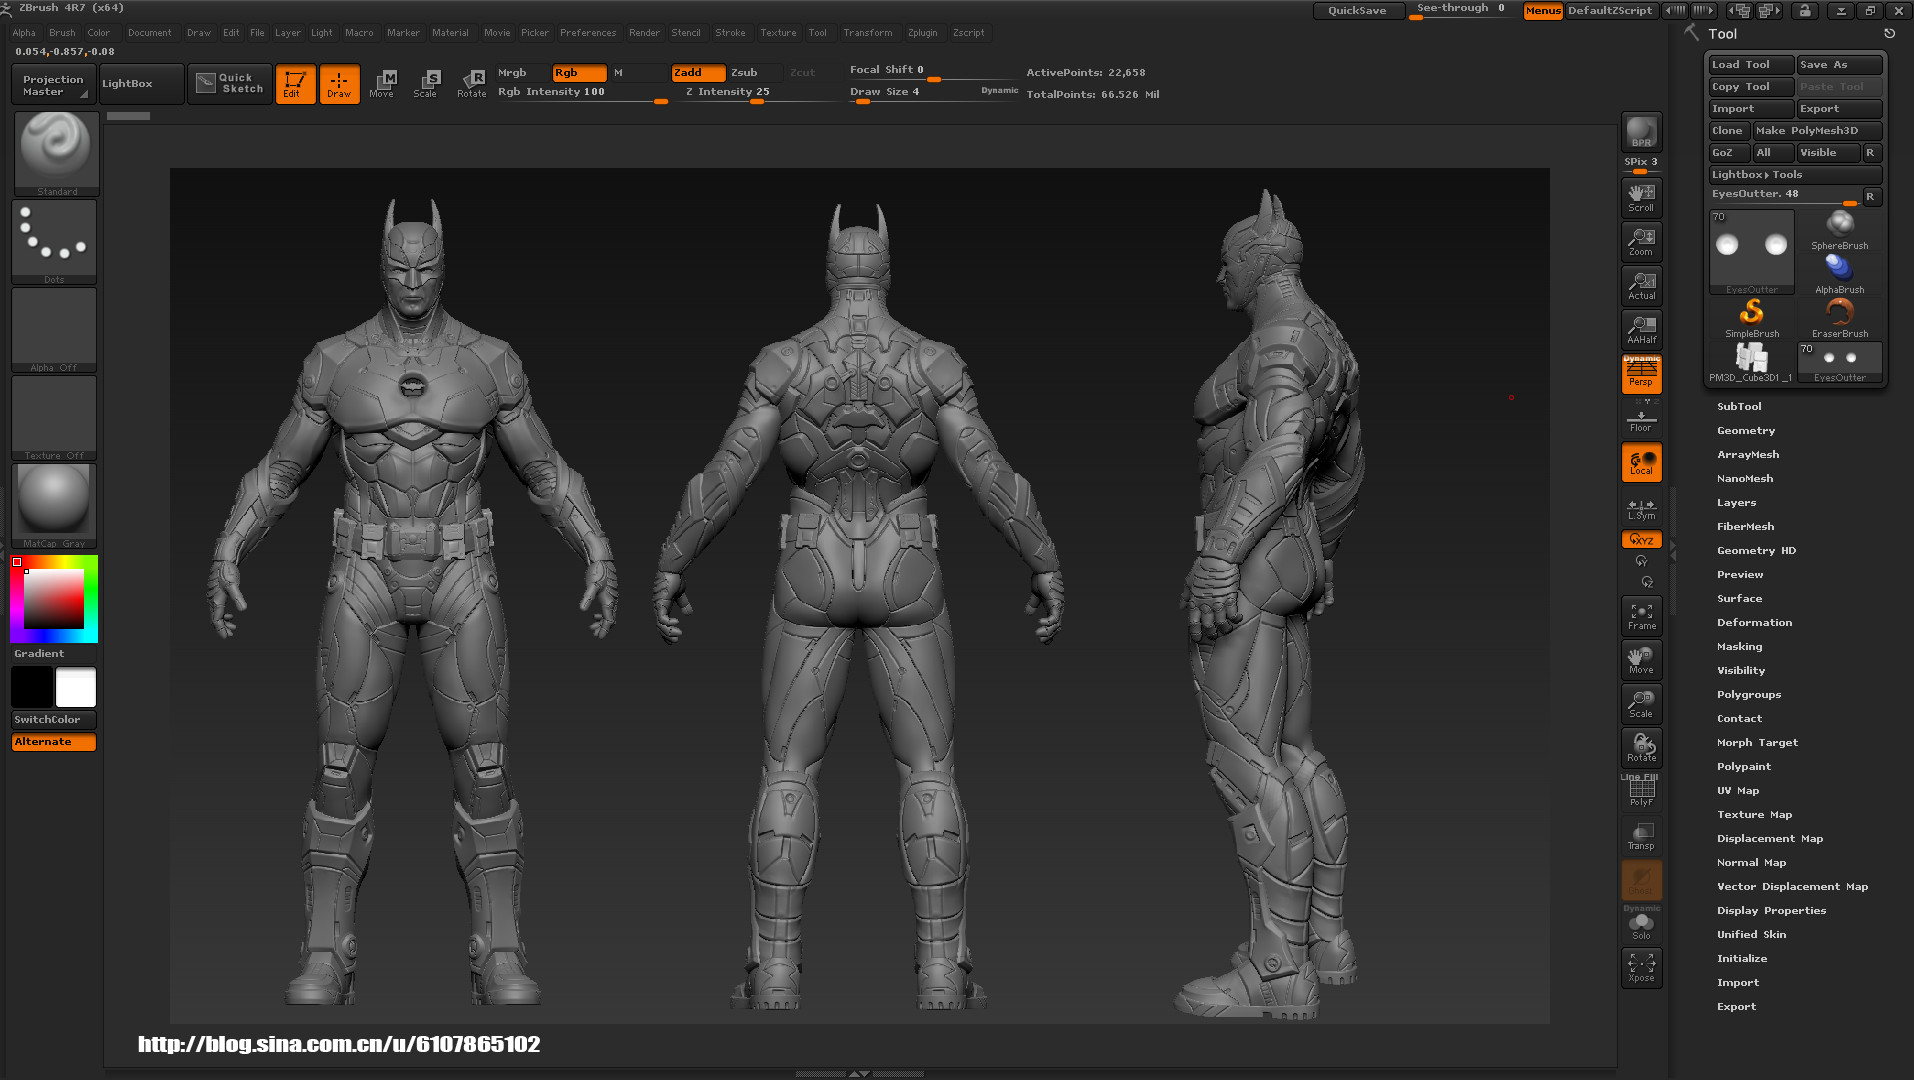Click the Rotate transform icon
This screenshot has width=1914, height=1080.
tap(471, 84)
